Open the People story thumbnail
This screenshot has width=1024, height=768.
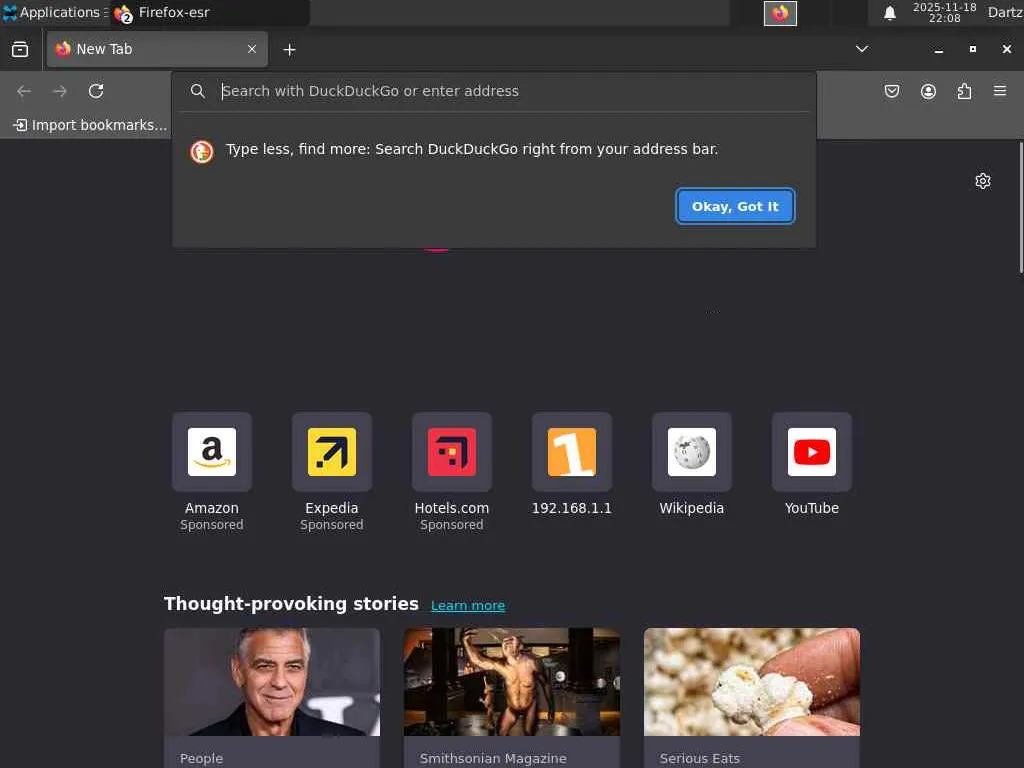pos(272,682)
